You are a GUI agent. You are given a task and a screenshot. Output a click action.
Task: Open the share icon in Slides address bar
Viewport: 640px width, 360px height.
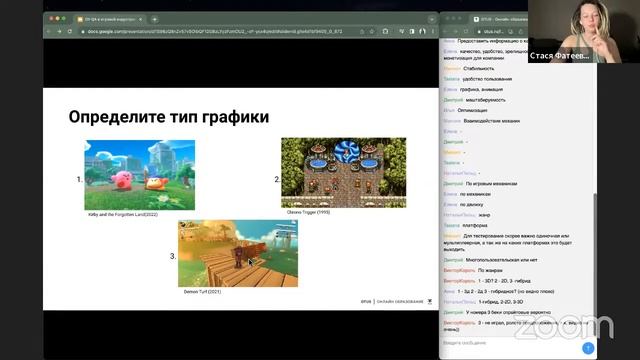362,31
